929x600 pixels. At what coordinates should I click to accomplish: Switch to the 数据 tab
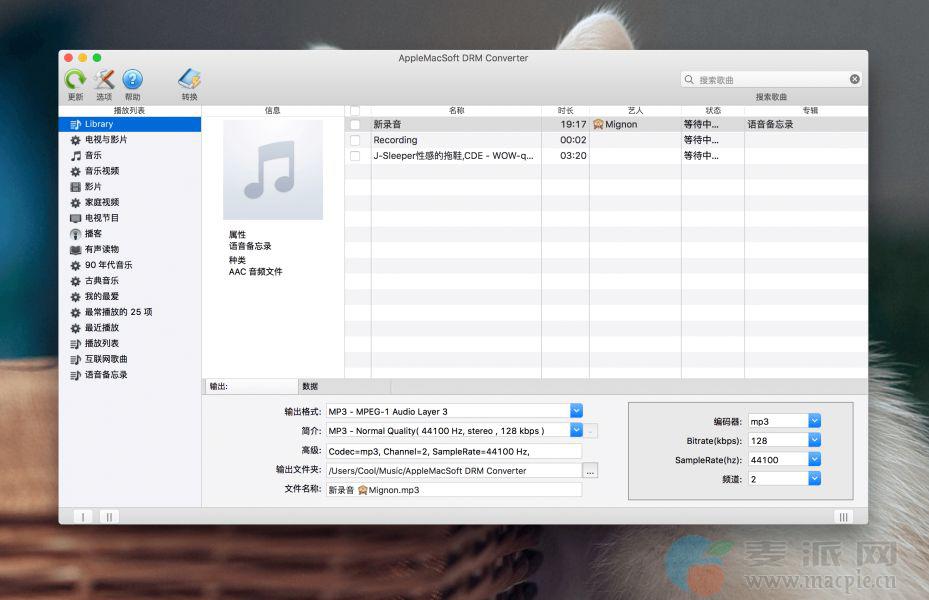[x=310, y=386]
